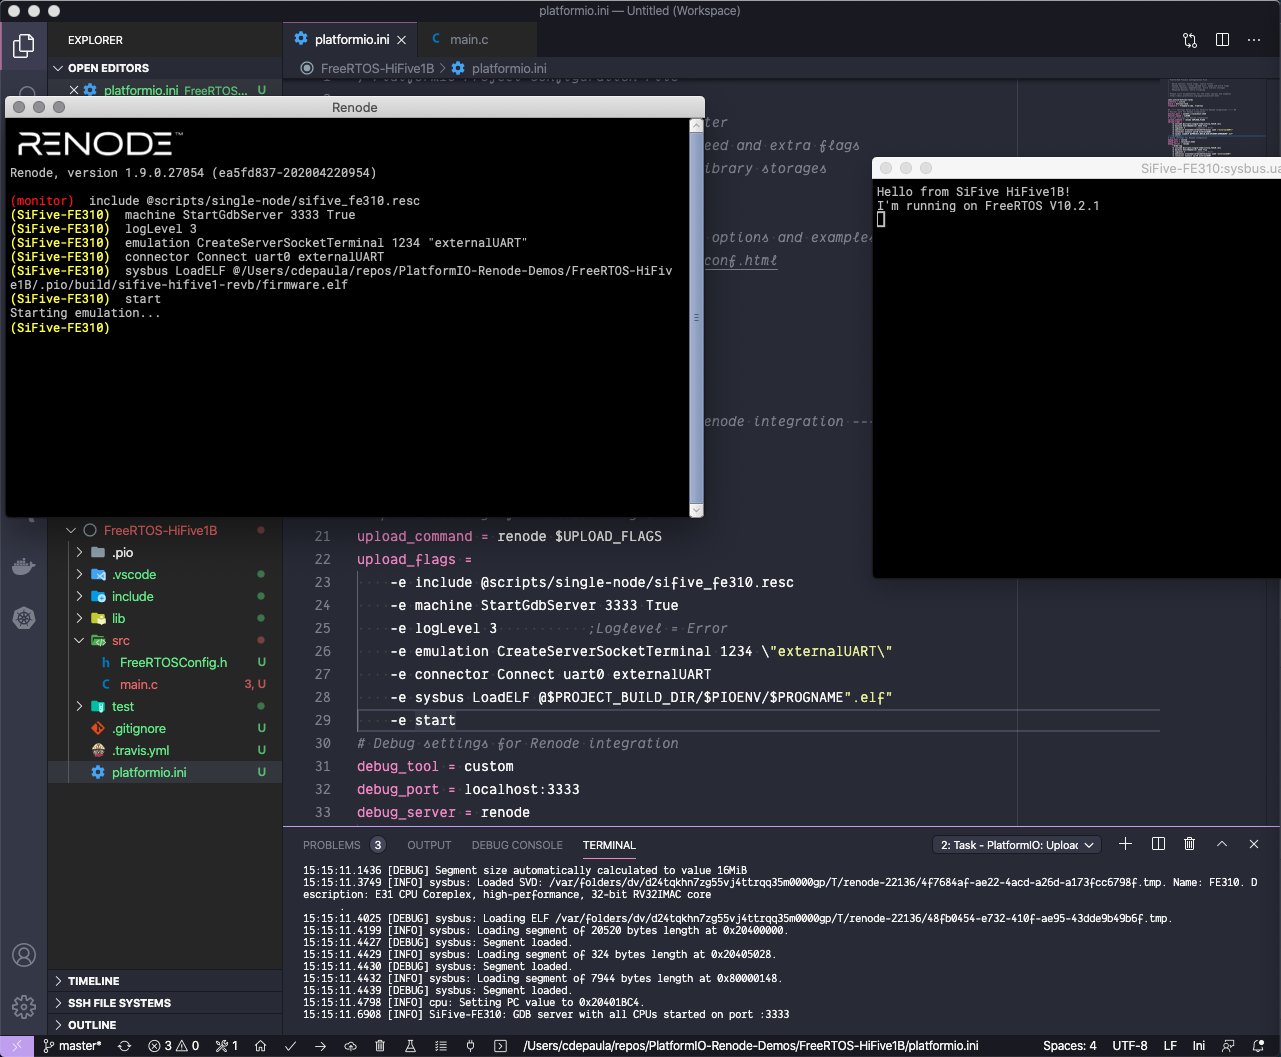Image resolution: width=1281 pixels, height=1057 pixels.
Task: Collapse the Open Editors section
Action: (165, 68)
